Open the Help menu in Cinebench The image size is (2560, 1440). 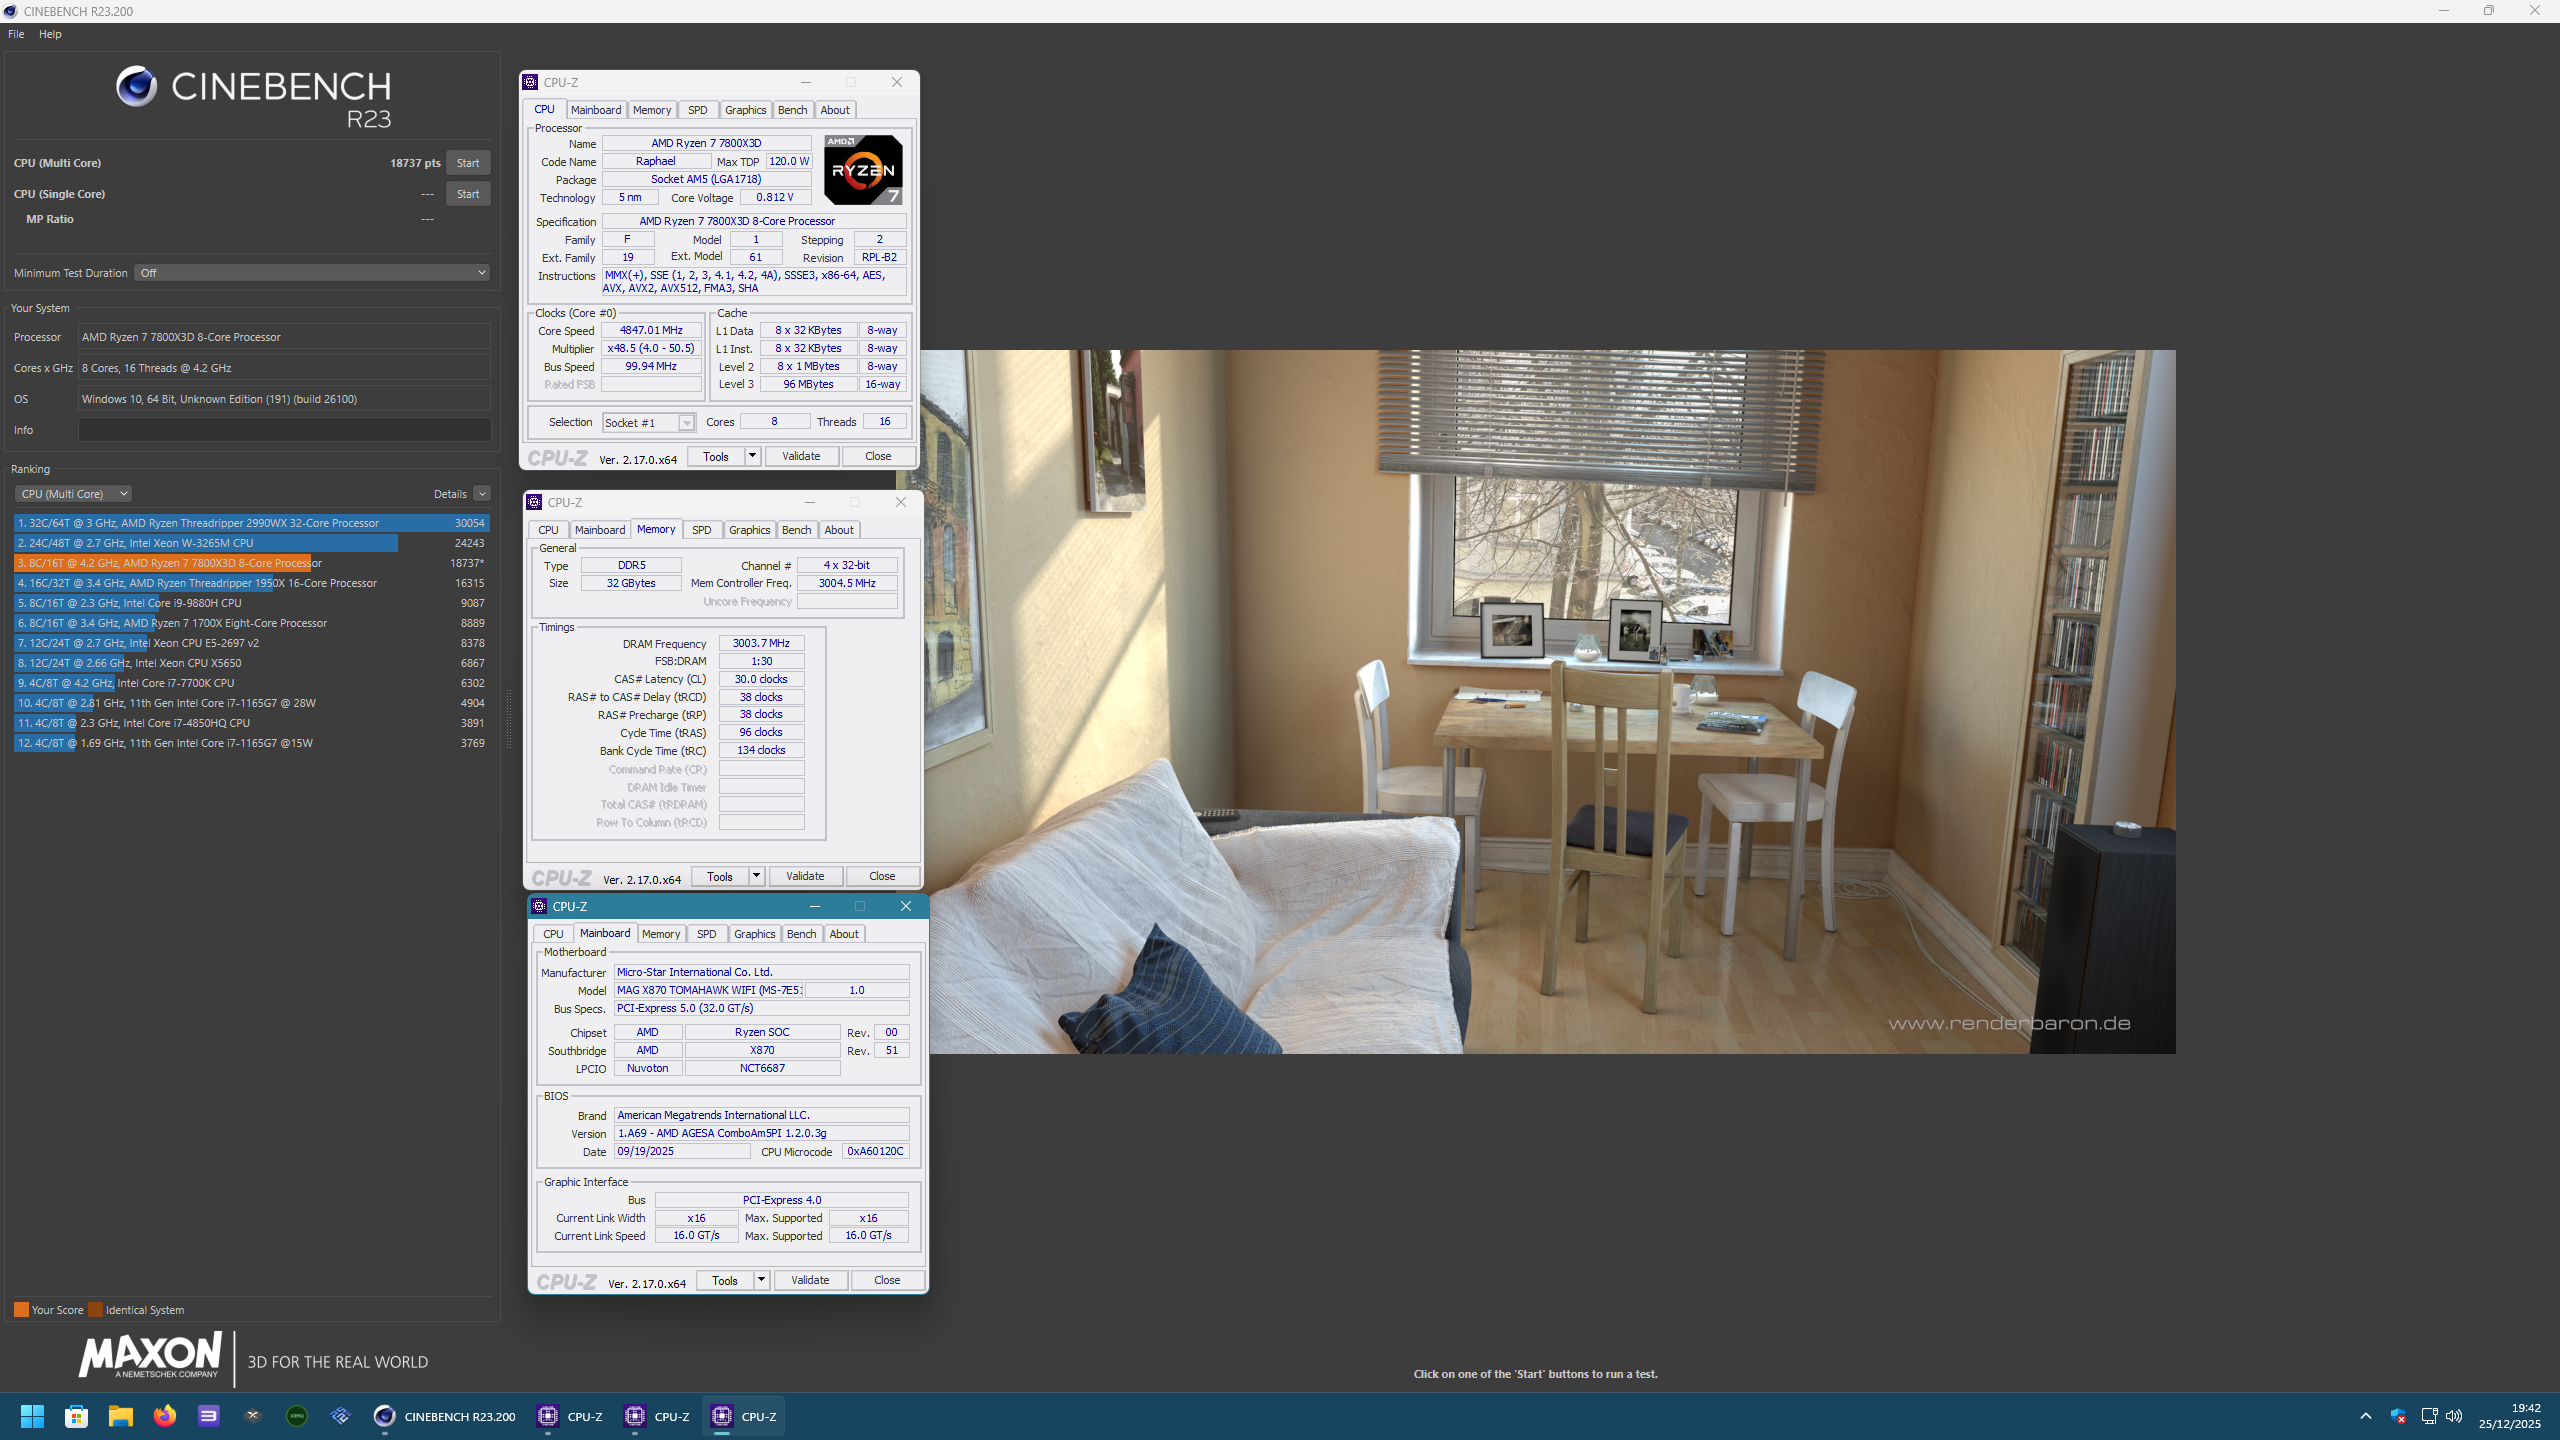(50, 34)
